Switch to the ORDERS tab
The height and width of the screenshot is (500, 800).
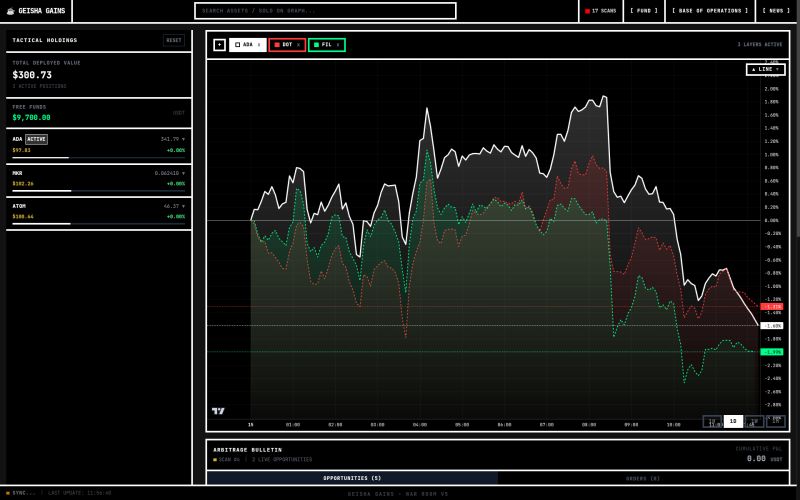[643, 478]
